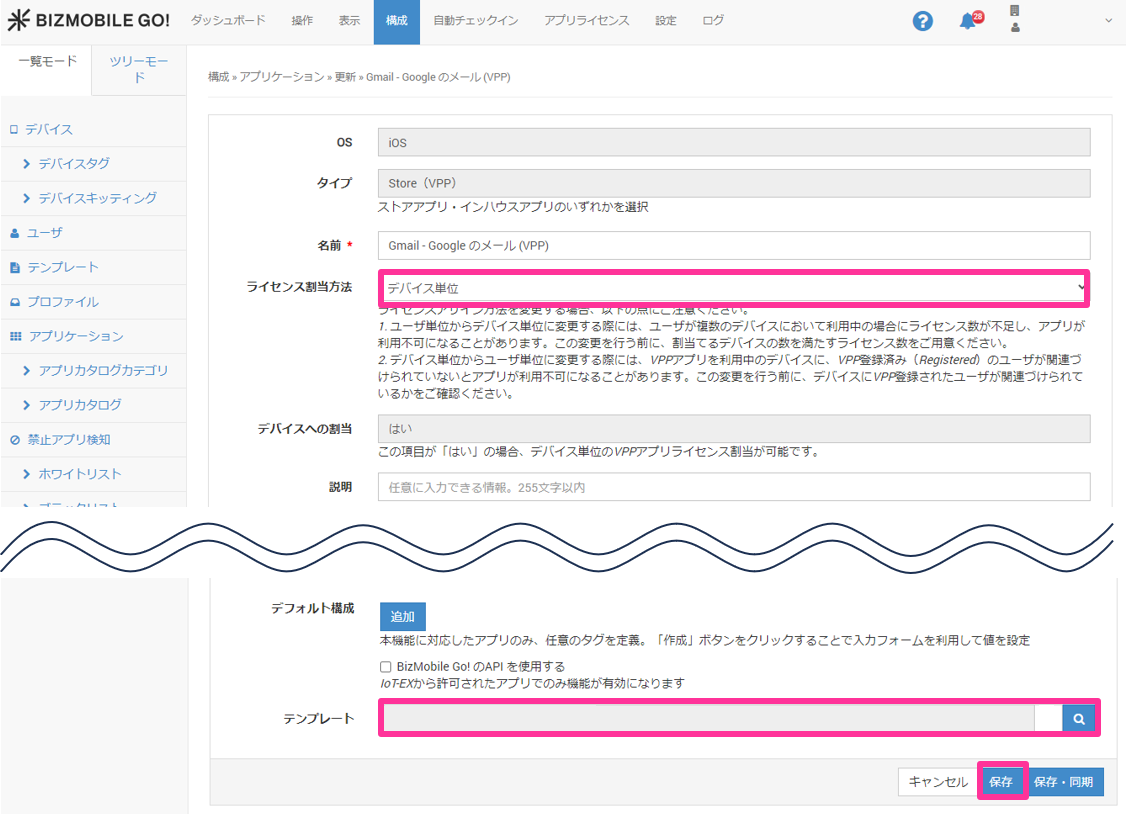1126x814 pixels.
Task: Open アプリケーション in the sidebar
Action: [x=75, y=336]
